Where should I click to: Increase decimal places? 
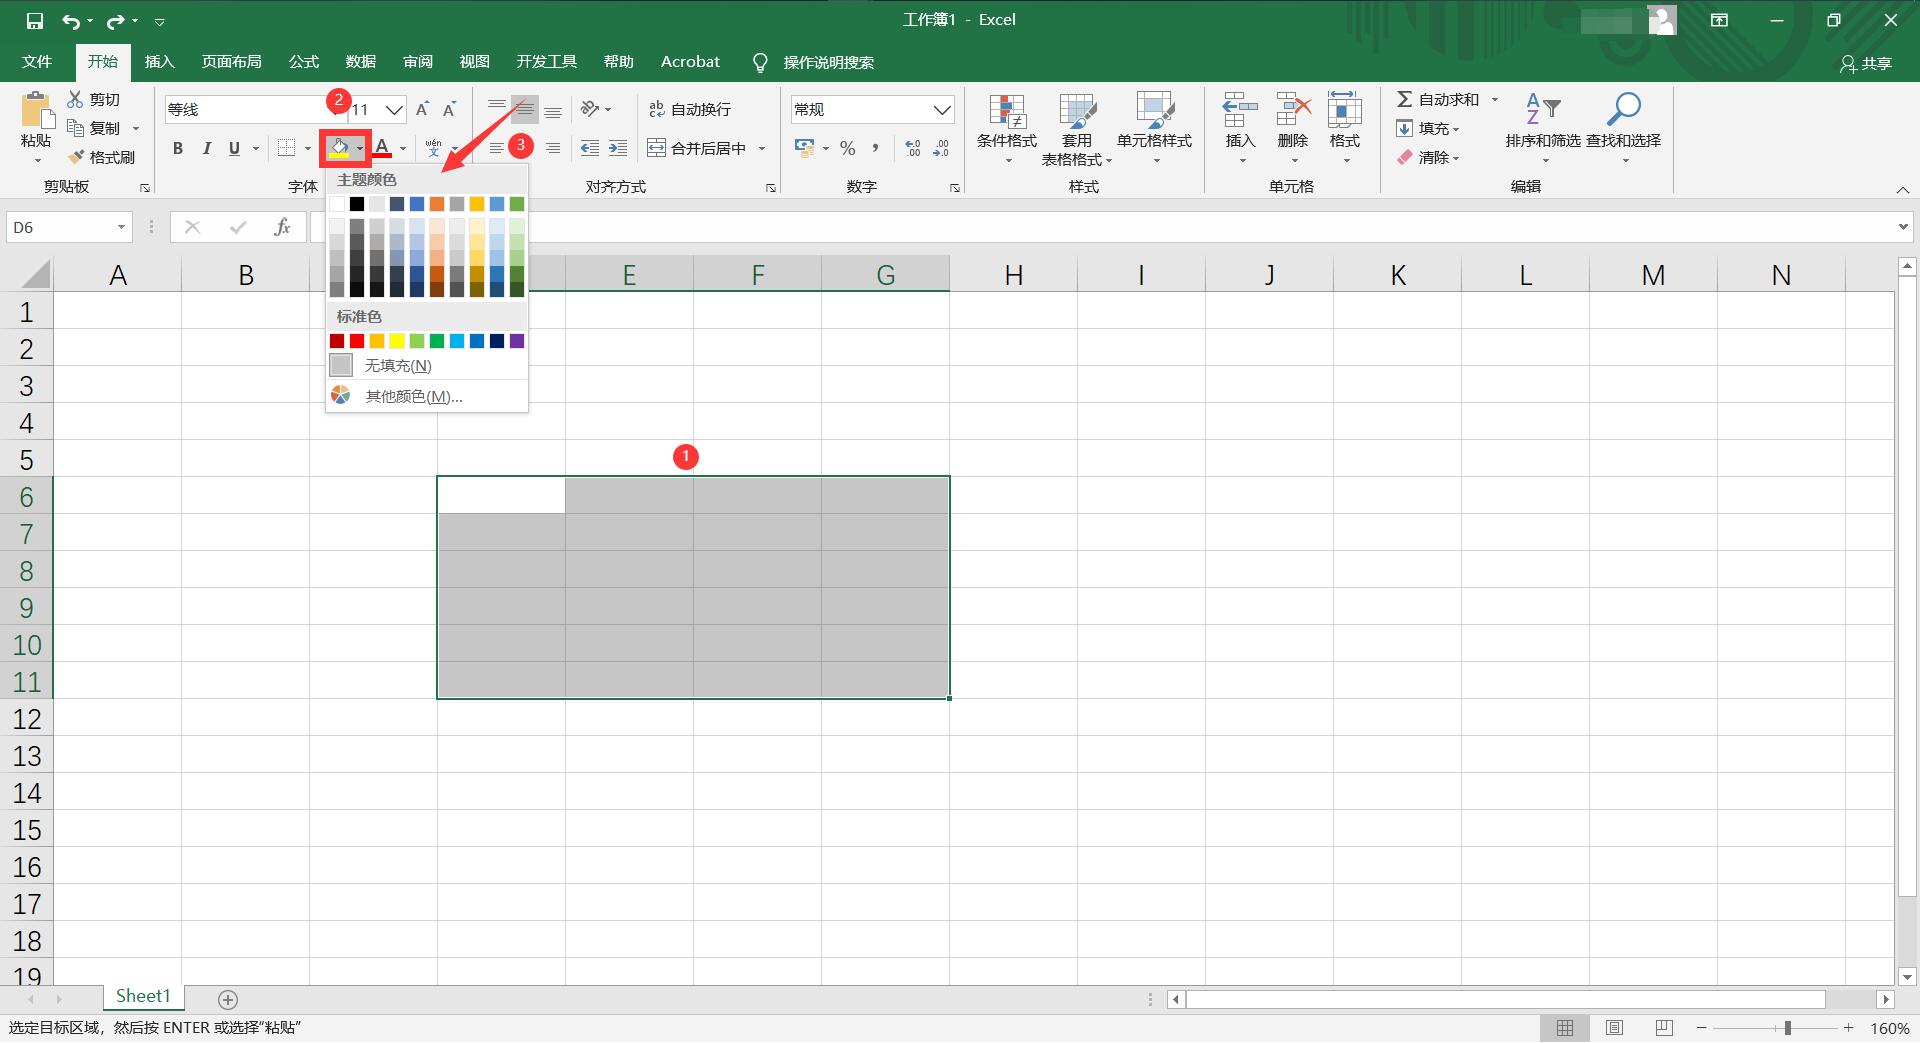coord(912,148)
